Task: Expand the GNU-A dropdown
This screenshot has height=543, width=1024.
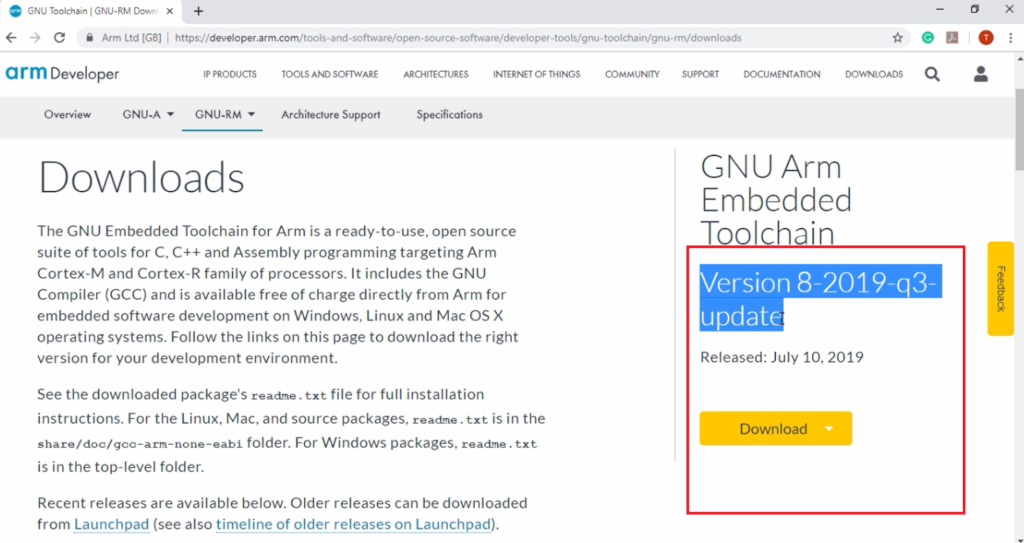Action: click(x=148, y=114)
